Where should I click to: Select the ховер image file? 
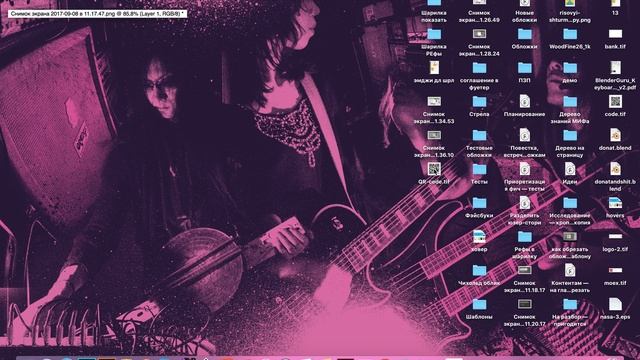coord(479,236)
